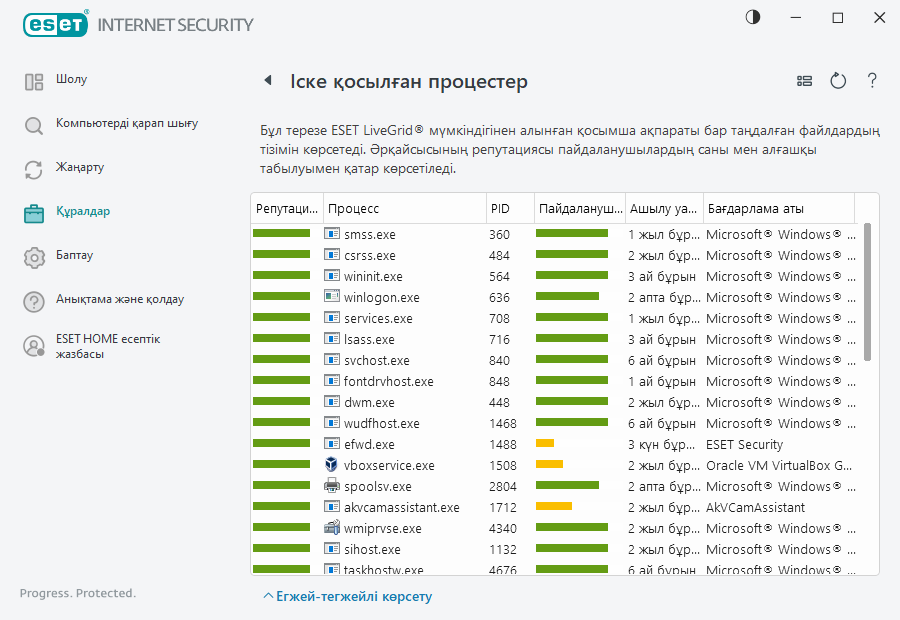This screenshot has height=620, width=900.
Task: Click the akvcamassistant.exe yellow users bar
Action: point(554,507)
